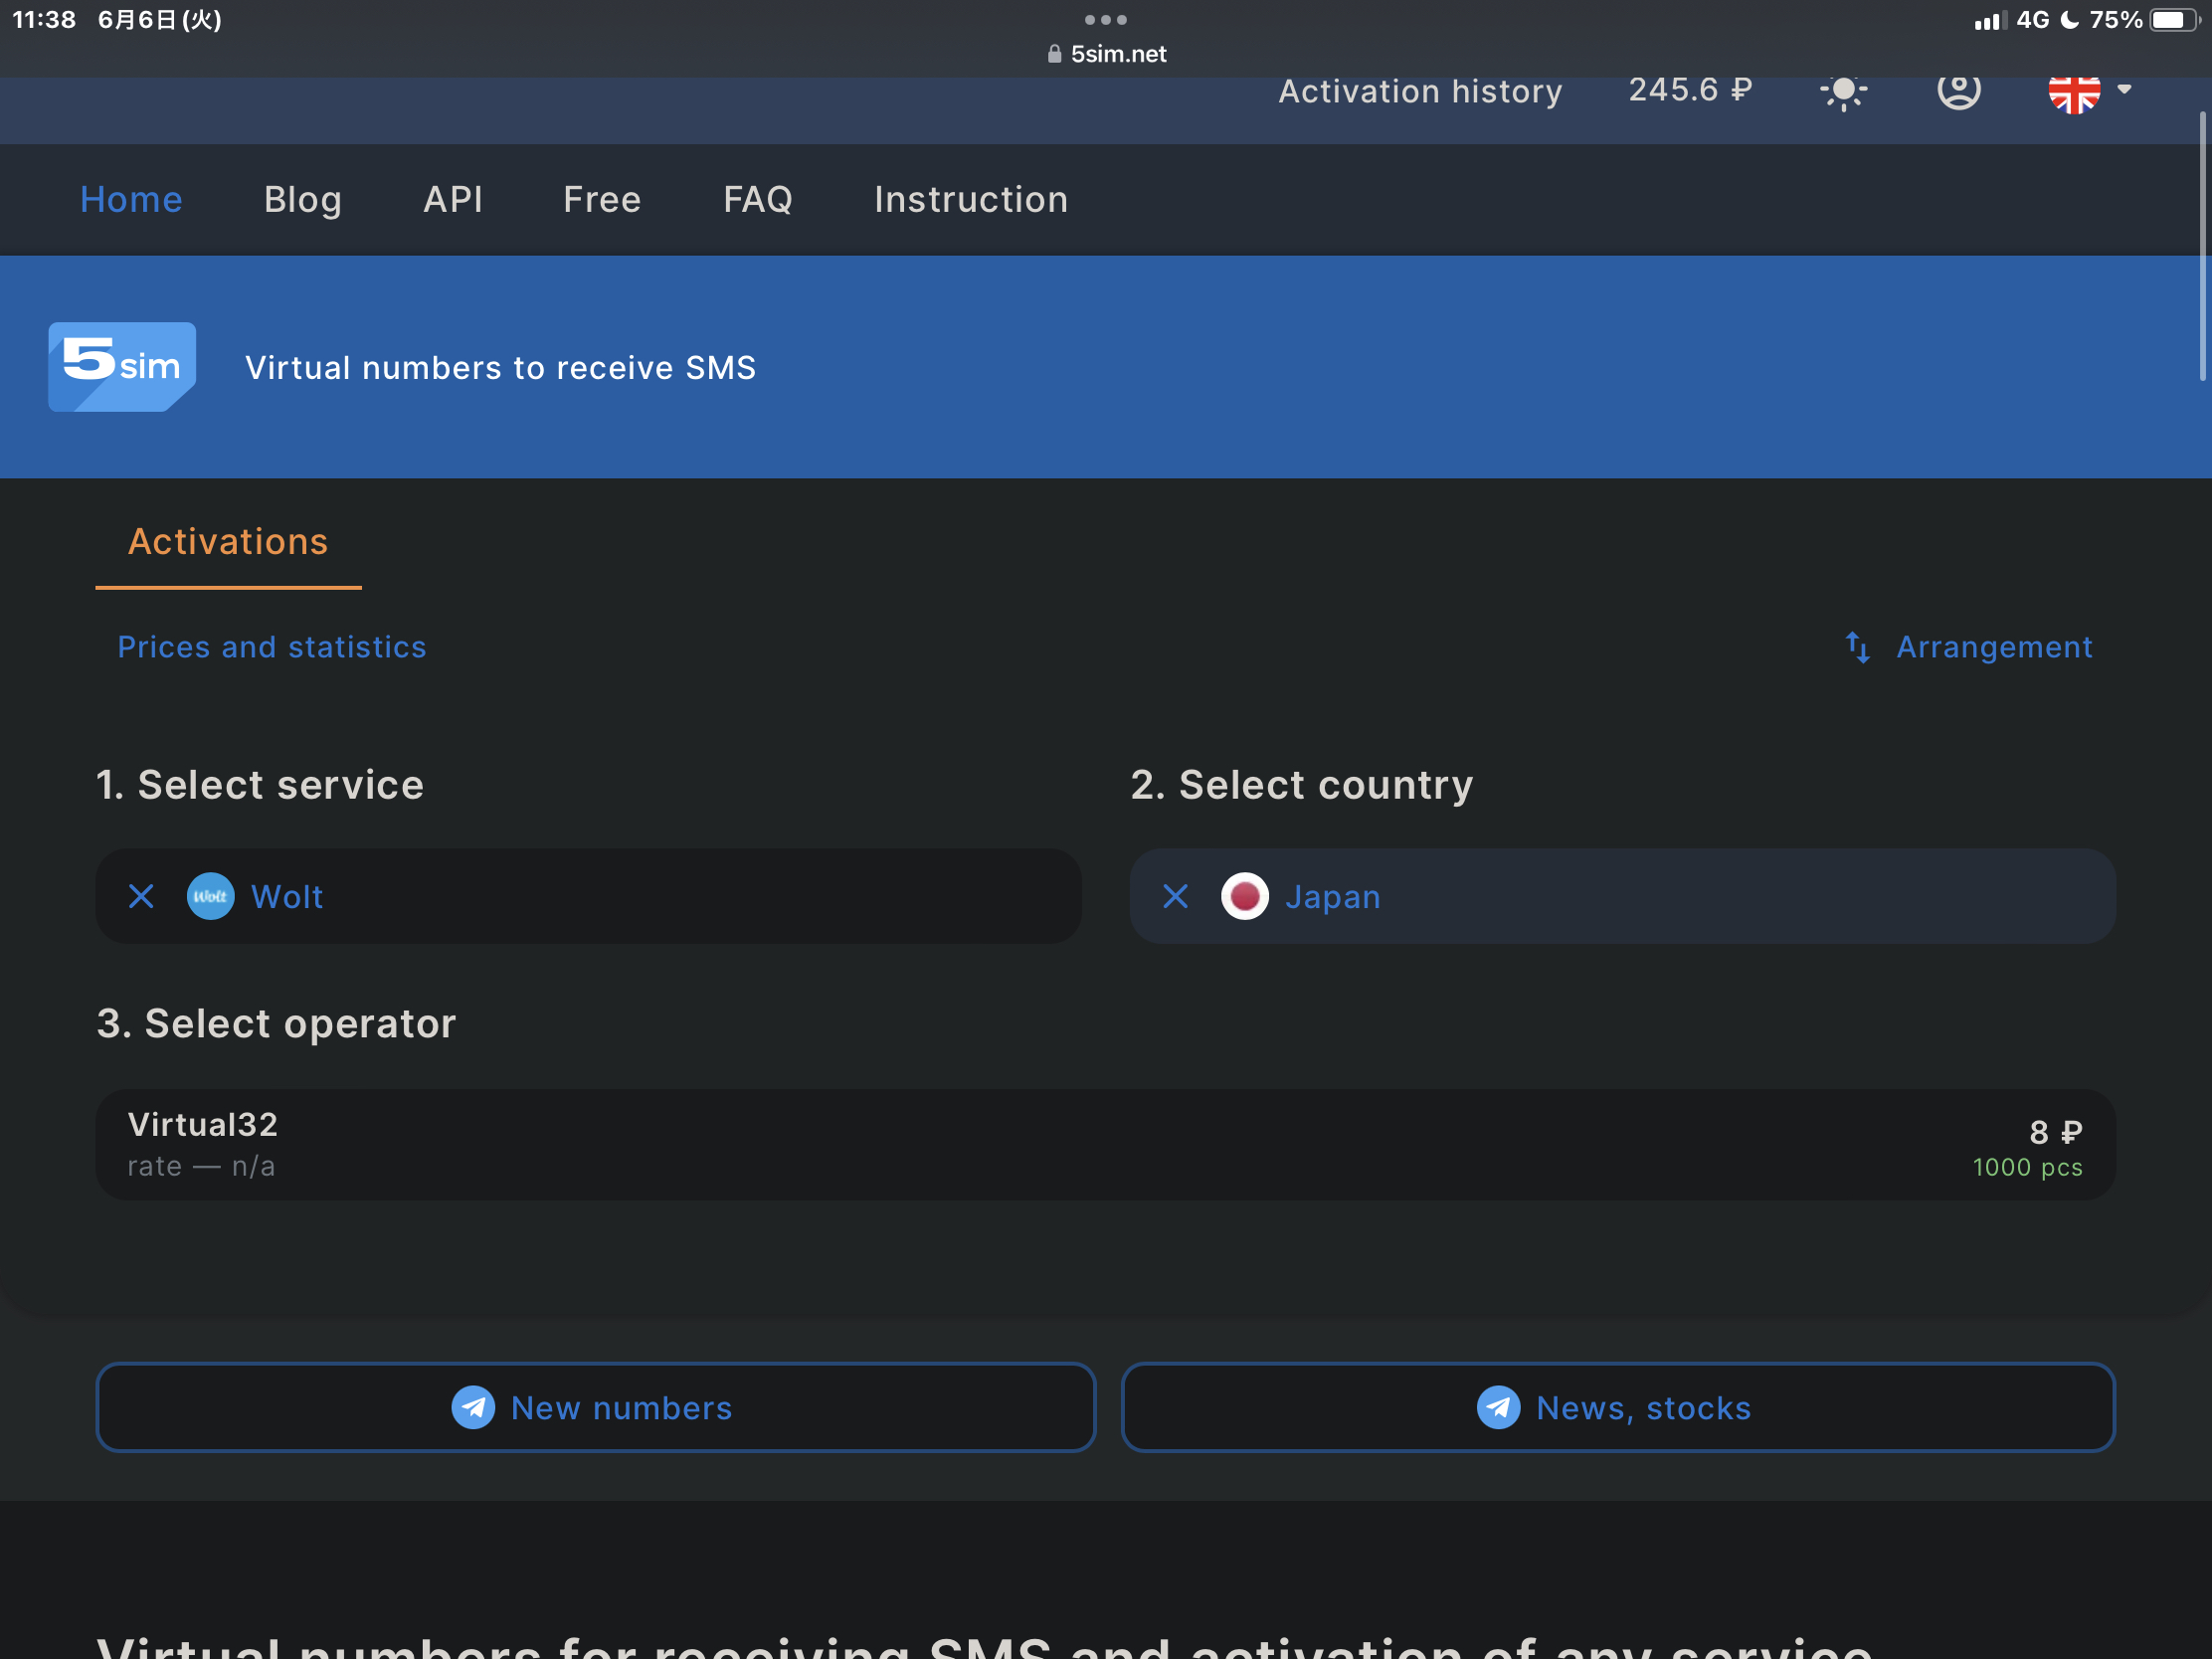The height and width of the screenshot is (1659, 2212).
Task: Open the Activations tab
Action: (x=228, y=542)
